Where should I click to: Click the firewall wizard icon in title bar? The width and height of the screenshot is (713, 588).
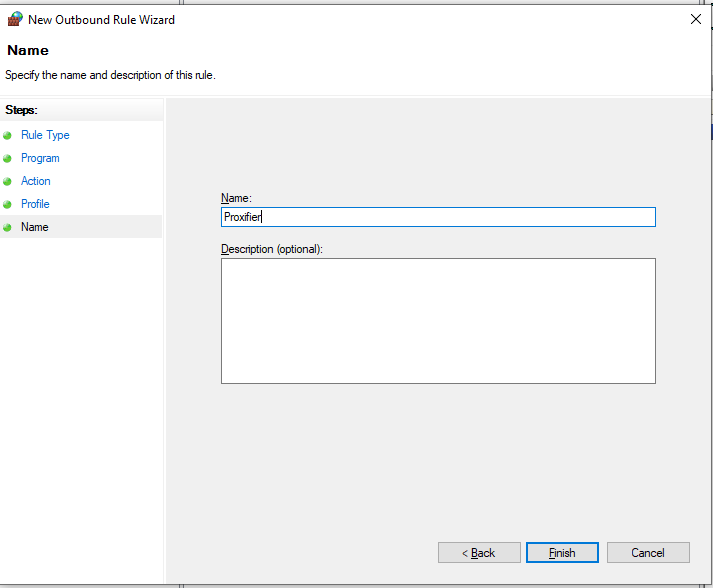coord(15,19)
